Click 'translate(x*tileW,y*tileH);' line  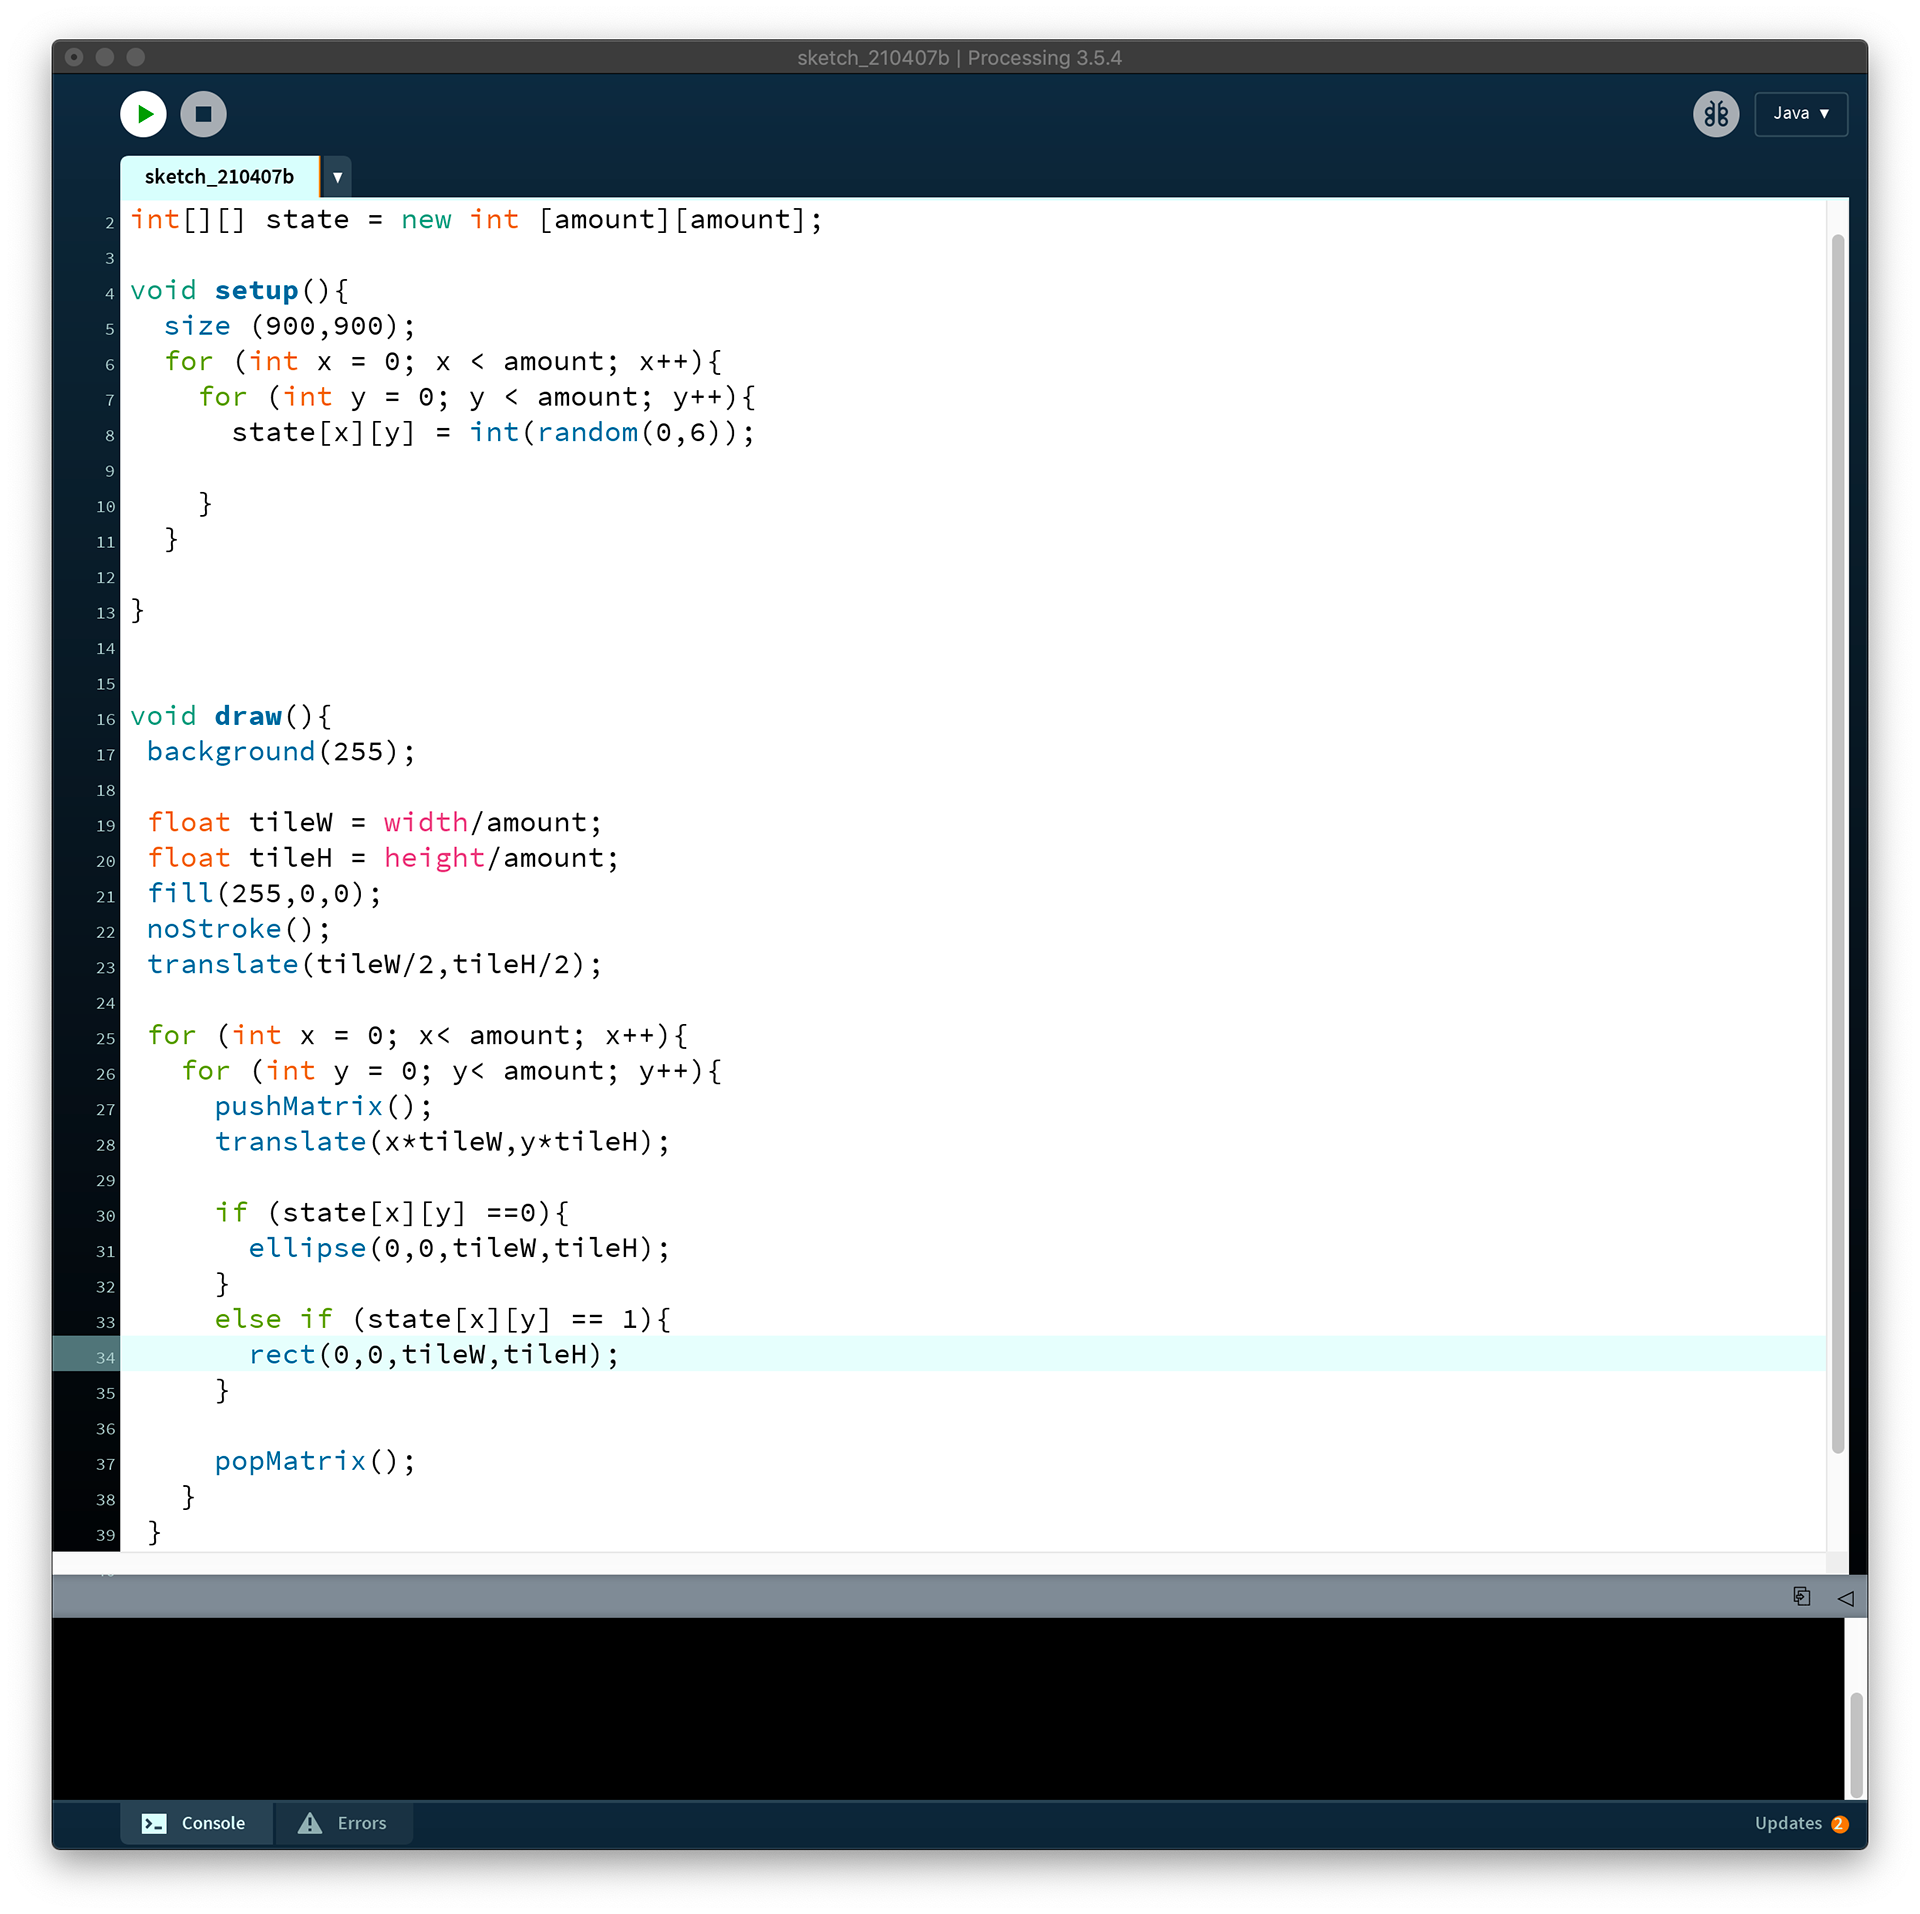(x=442, y=1142)
